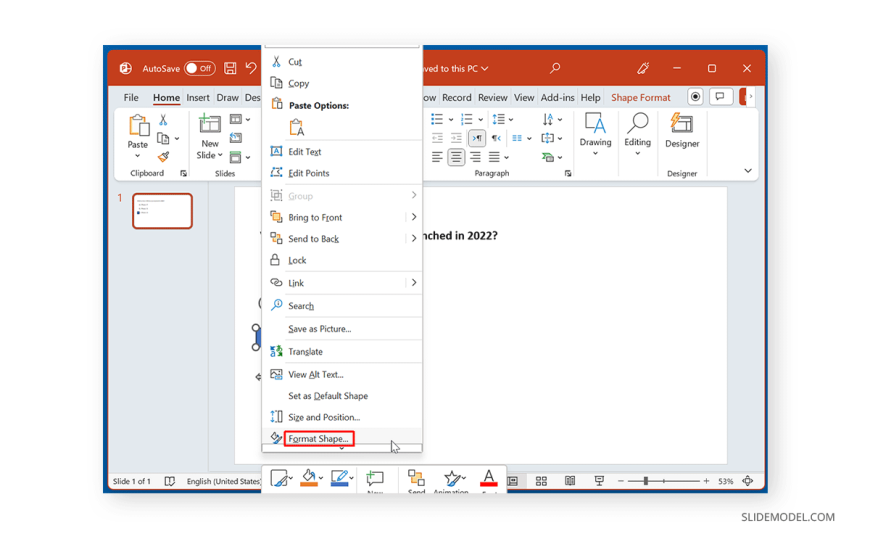Choose Format Shape from context menu
This screenshot has height=539, width=870.
[318, 439]
